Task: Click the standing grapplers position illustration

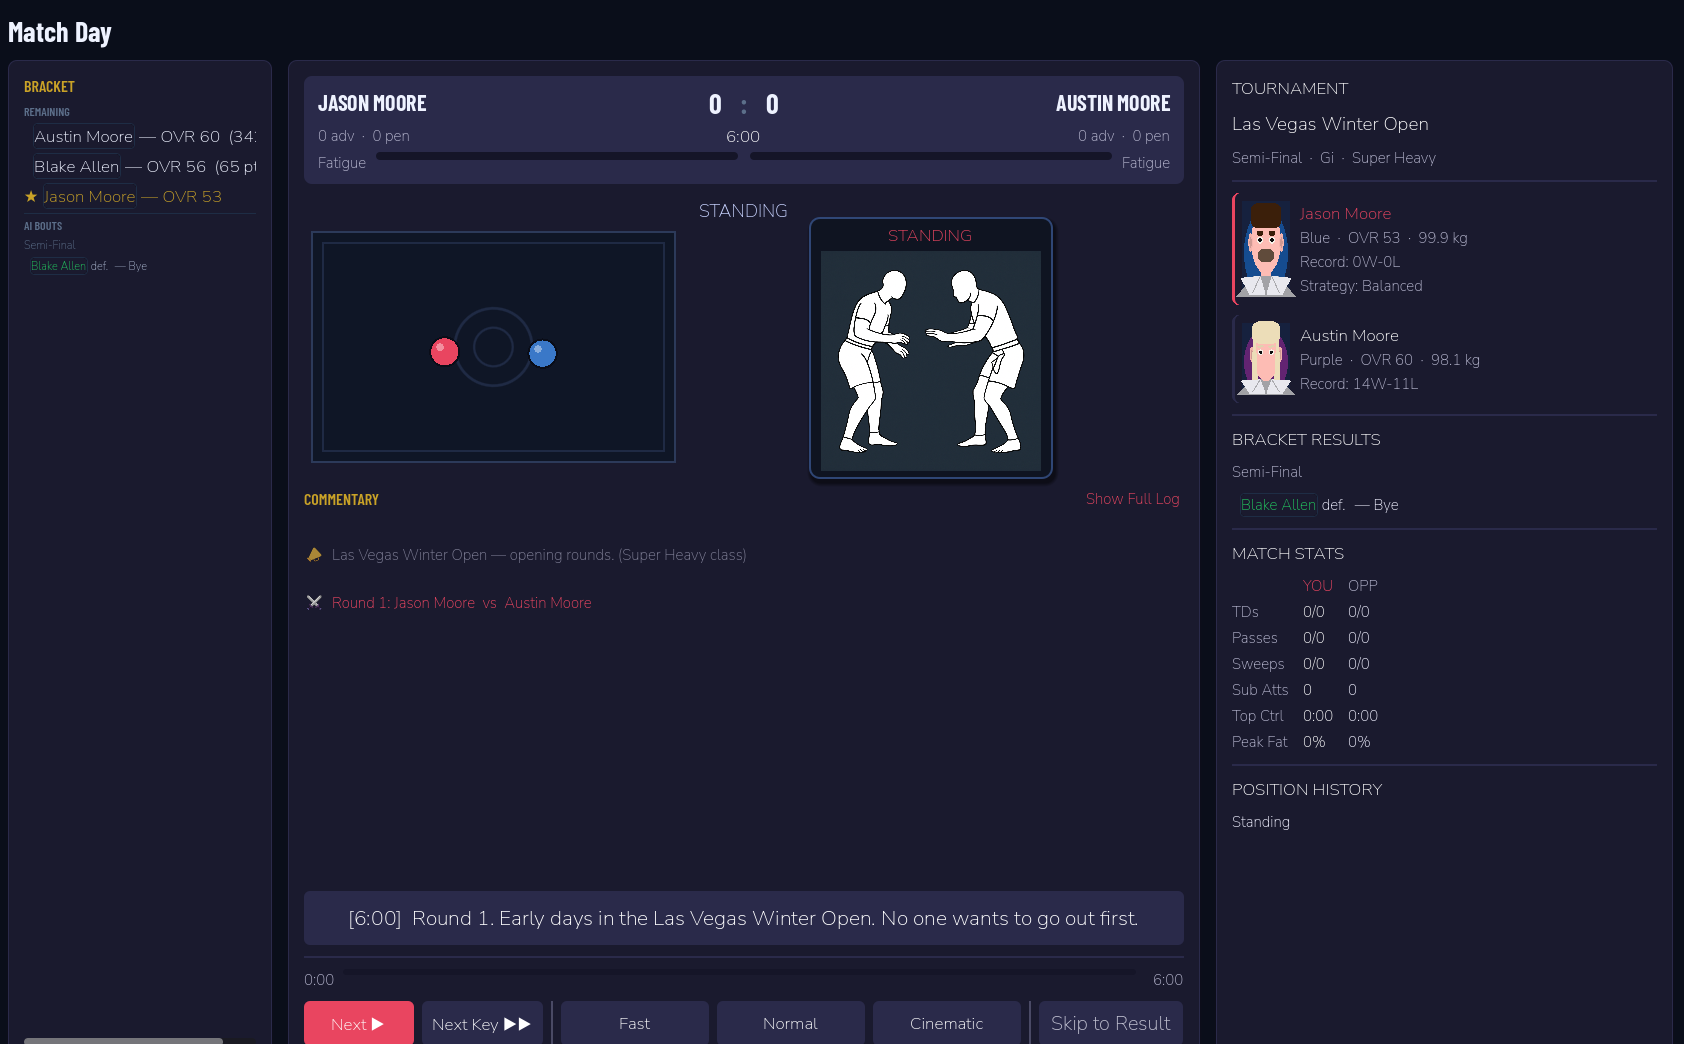Action: click(931, 361)
